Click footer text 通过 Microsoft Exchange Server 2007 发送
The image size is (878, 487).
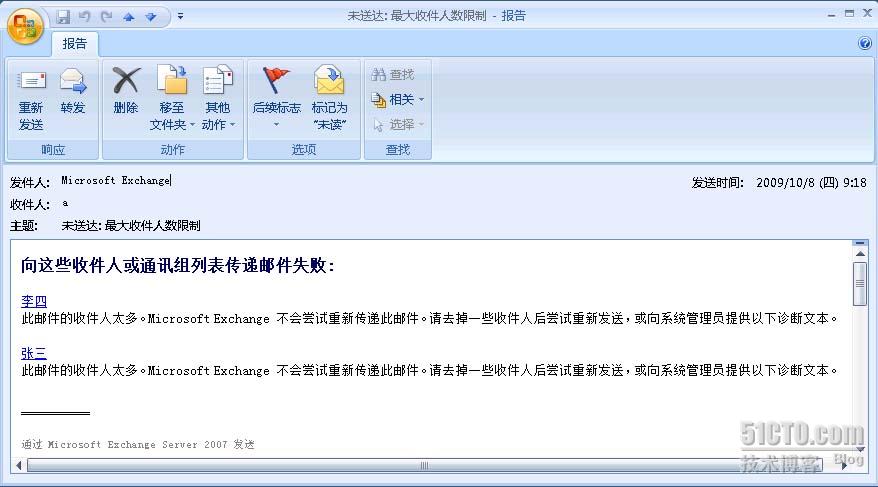[x=138, y=444]
